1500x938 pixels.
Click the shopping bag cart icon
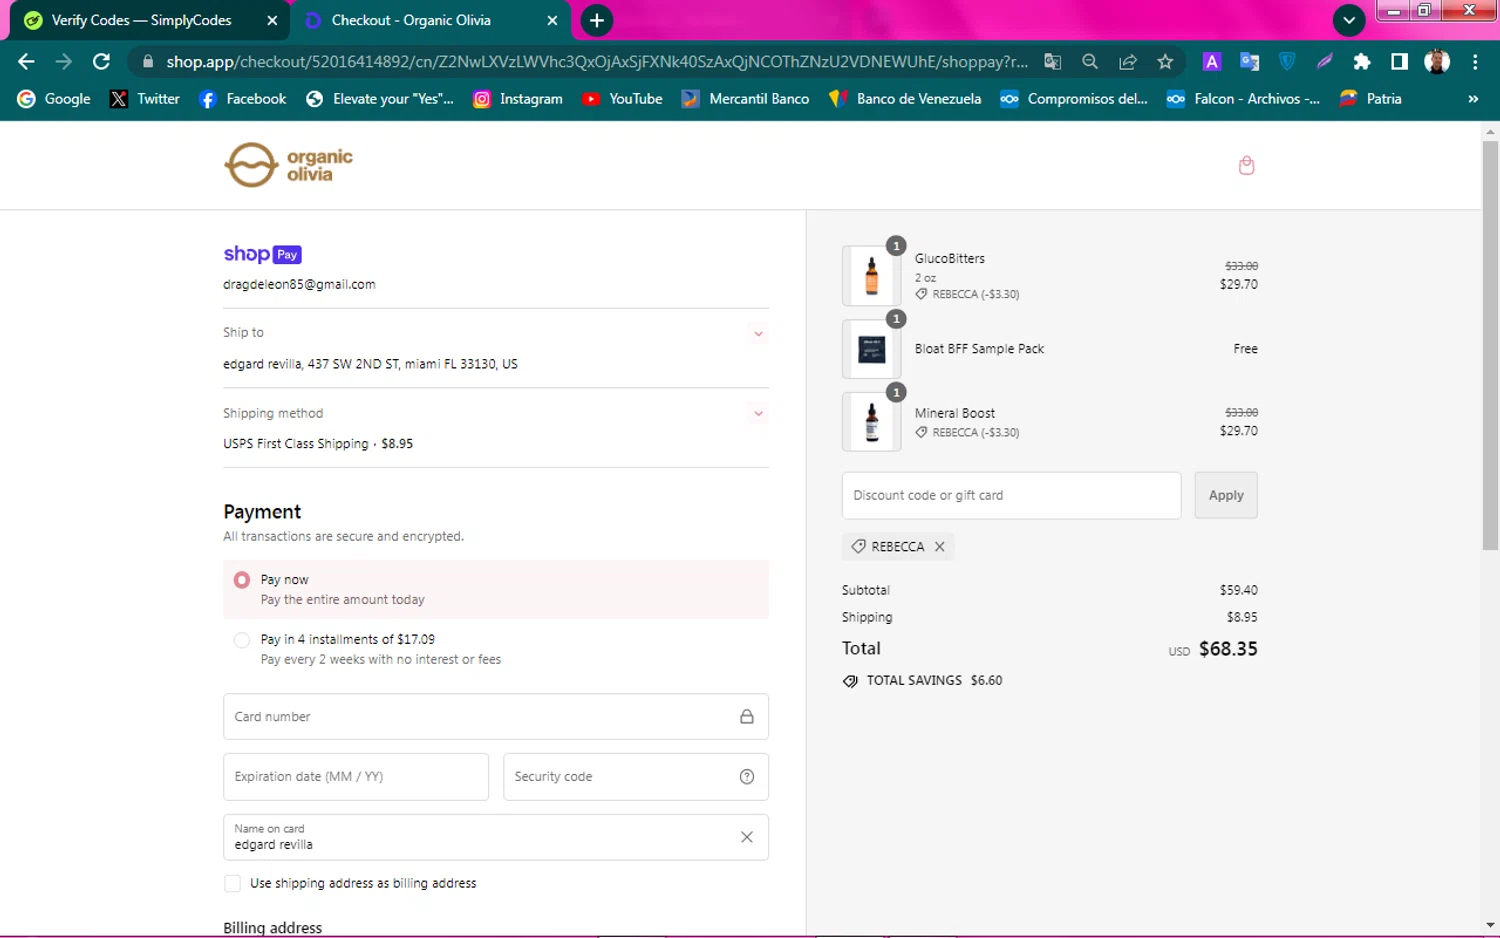(x=1246, y=165)
